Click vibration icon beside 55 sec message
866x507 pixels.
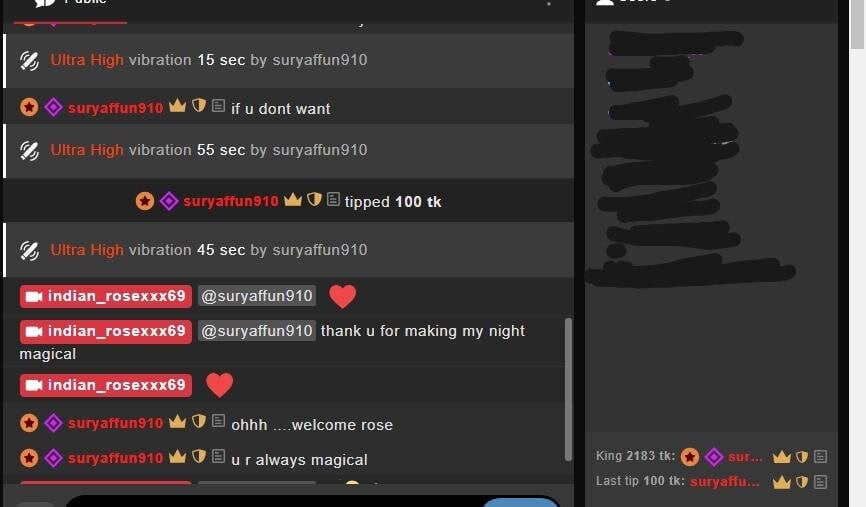tap(29, 151)
